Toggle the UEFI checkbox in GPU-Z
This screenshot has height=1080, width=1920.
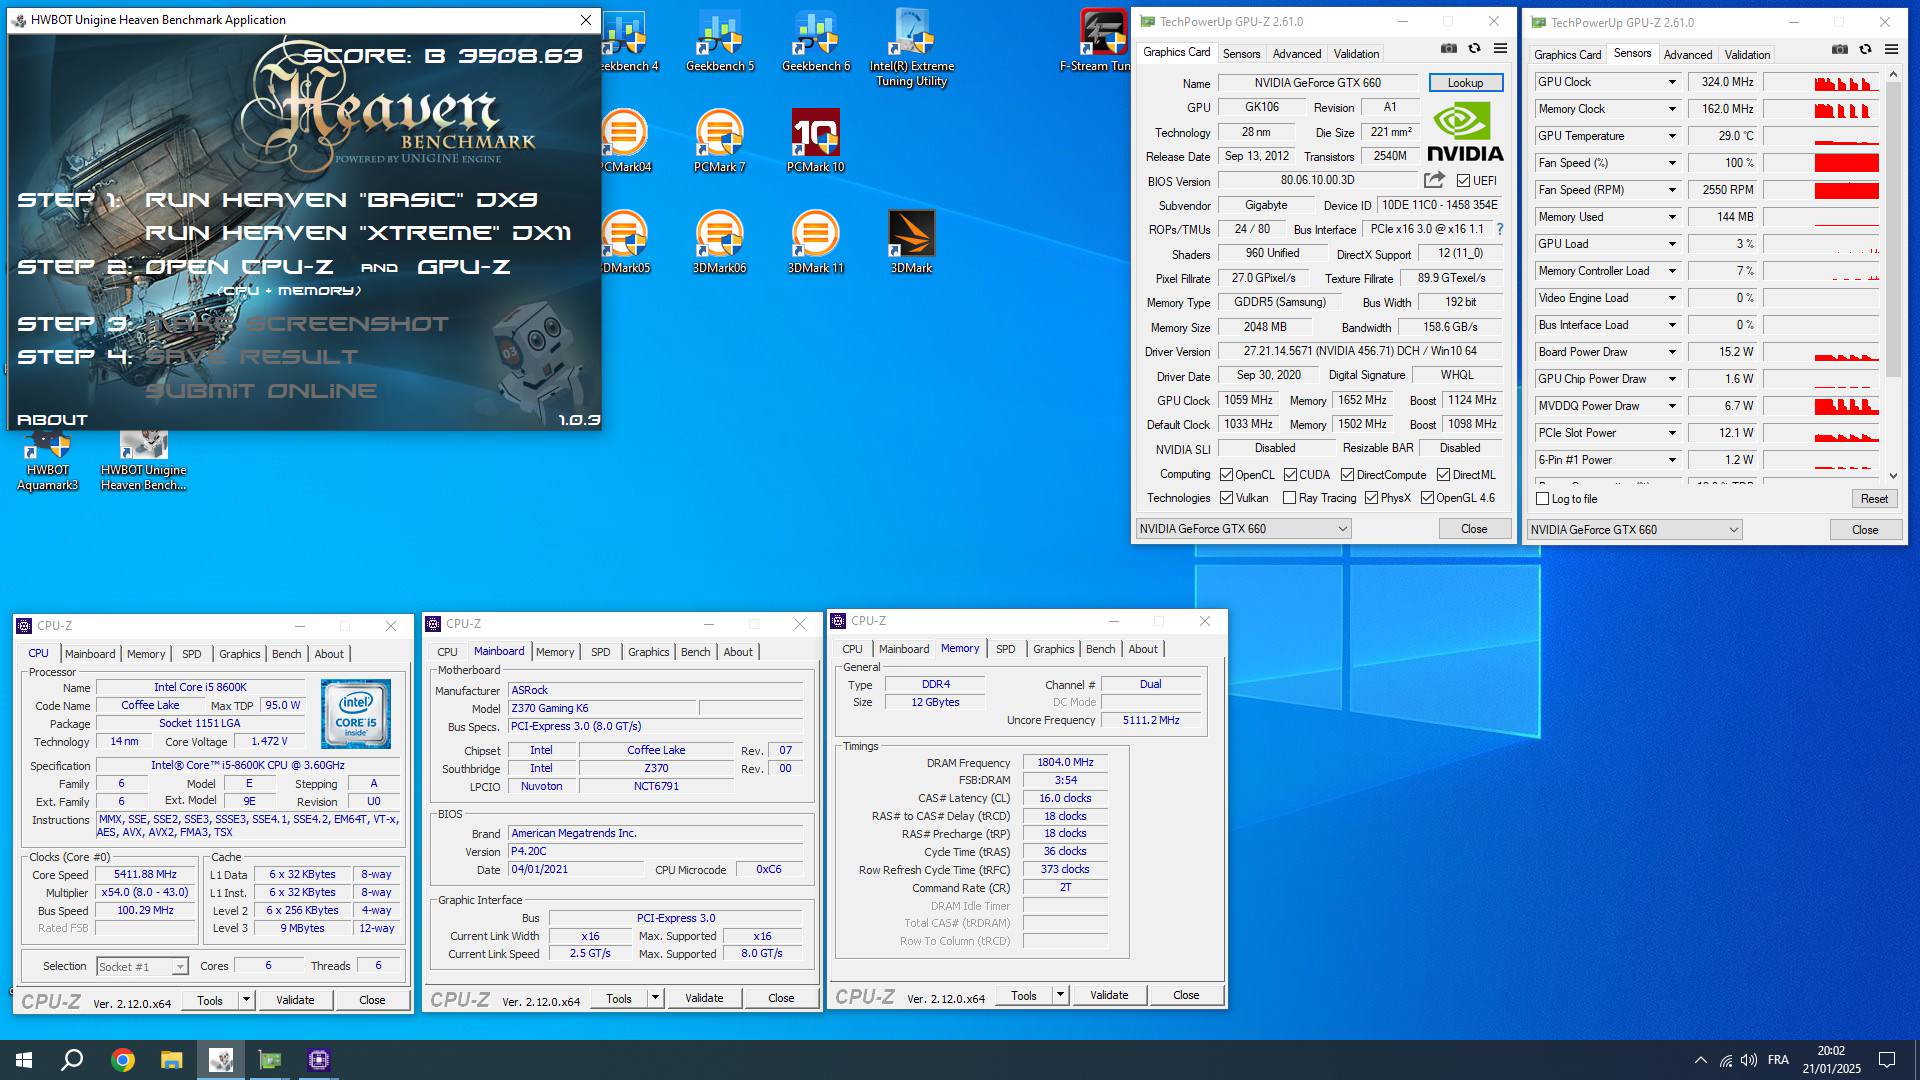1463,181
